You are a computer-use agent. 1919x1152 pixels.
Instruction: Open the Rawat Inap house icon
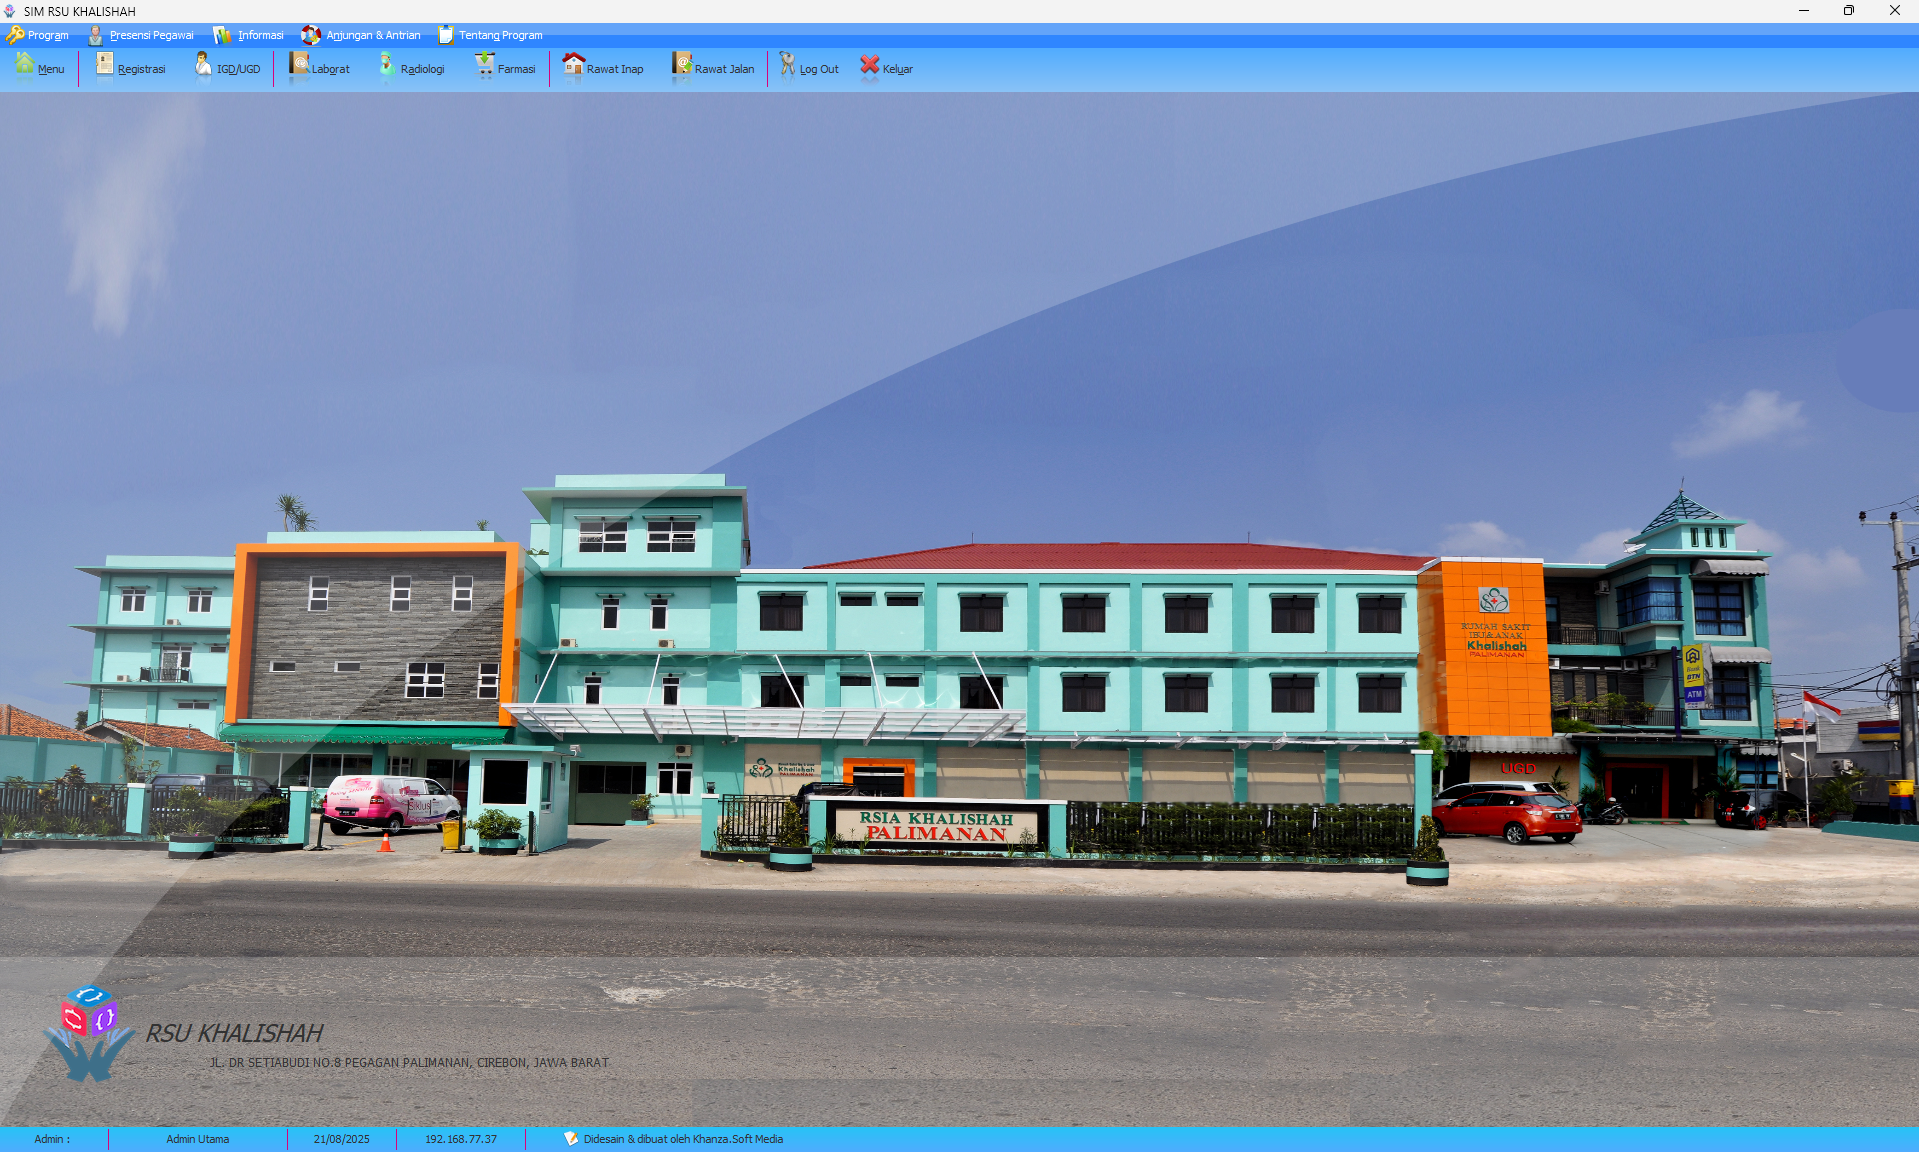pos(573,64)
